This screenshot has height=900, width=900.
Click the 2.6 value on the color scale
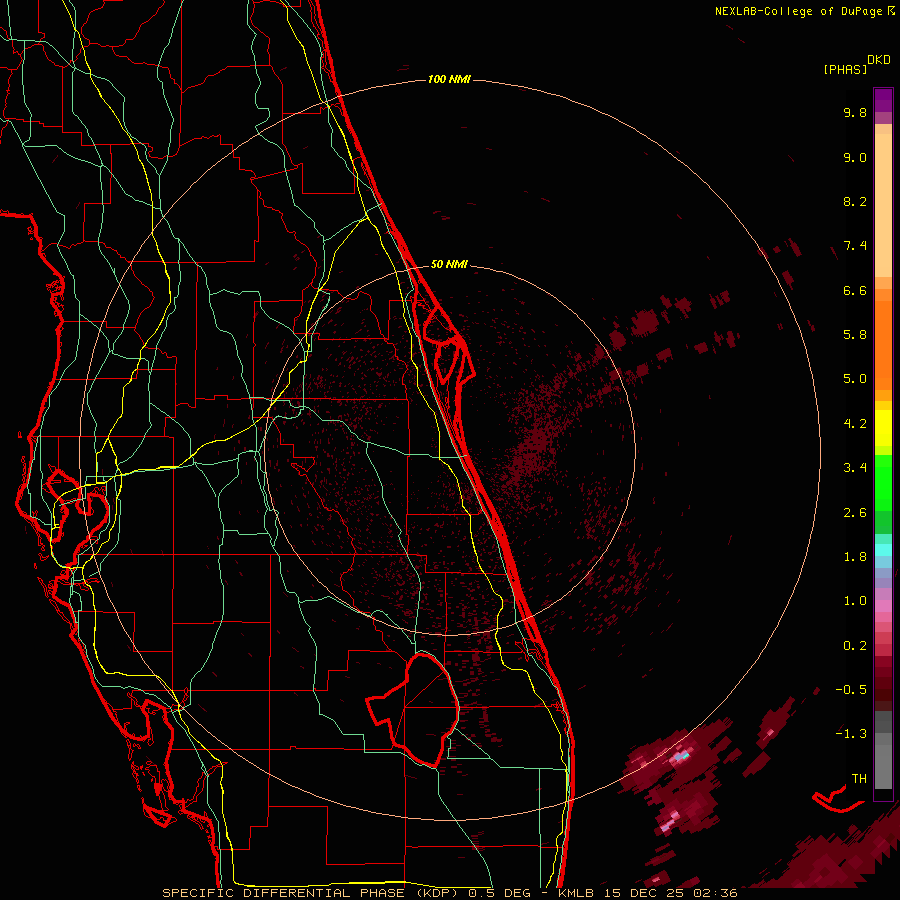click(x=855, y=513)
